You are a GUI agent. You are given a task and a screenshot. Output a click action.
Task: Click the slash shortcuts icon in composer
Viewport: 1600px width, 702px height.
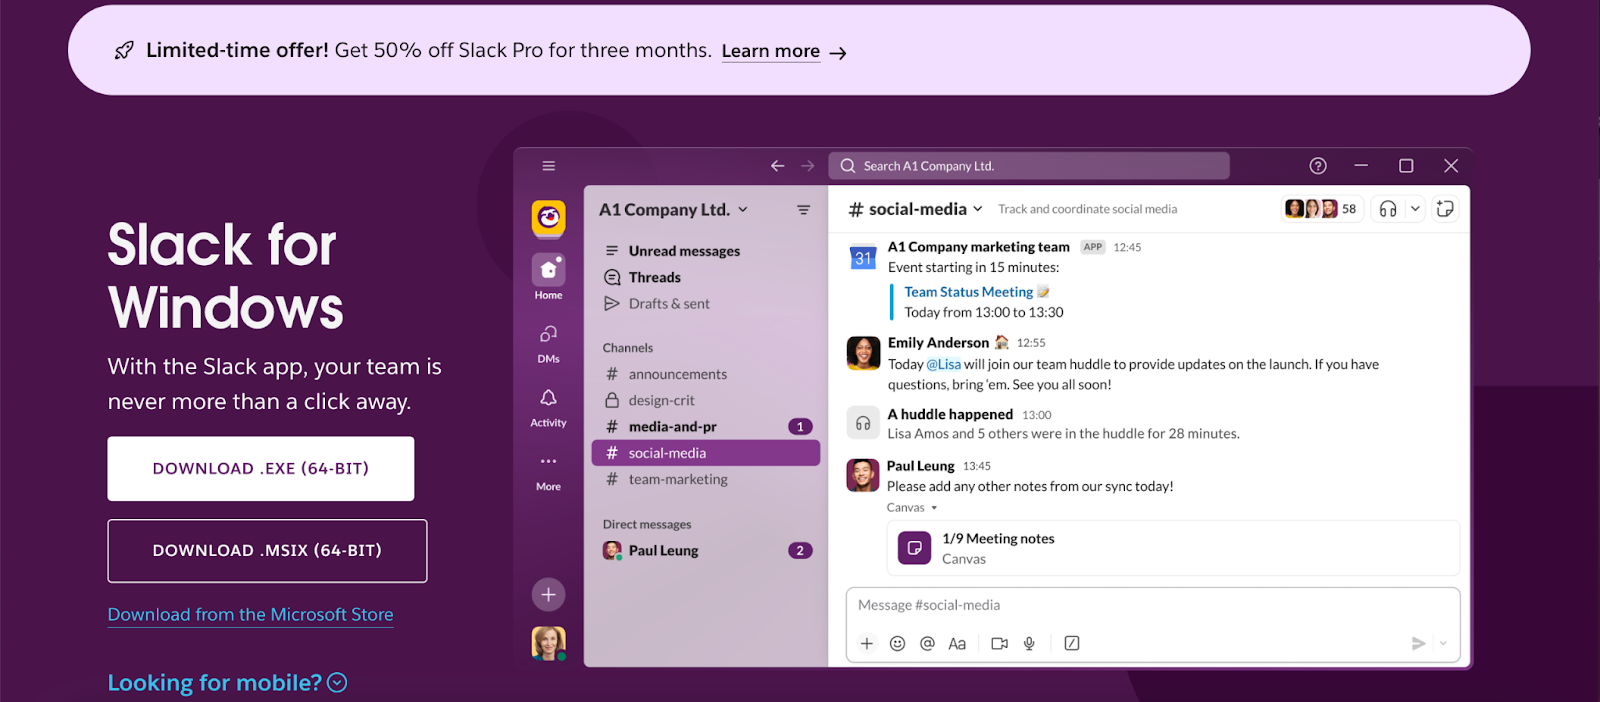pos(1072,643)
